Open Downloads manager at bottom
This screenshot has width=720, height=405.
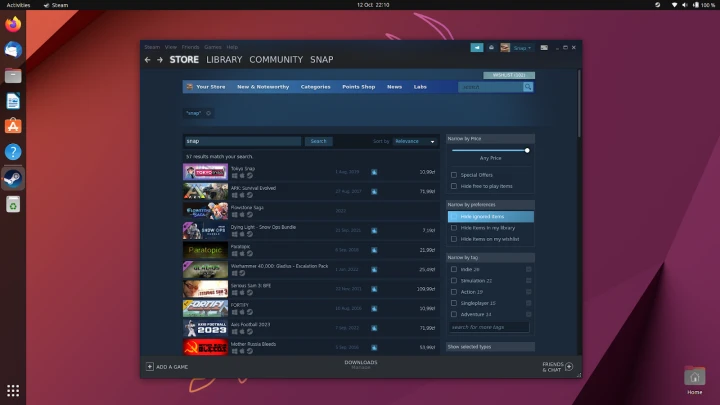pyautogui.click(x=361, y=365)
